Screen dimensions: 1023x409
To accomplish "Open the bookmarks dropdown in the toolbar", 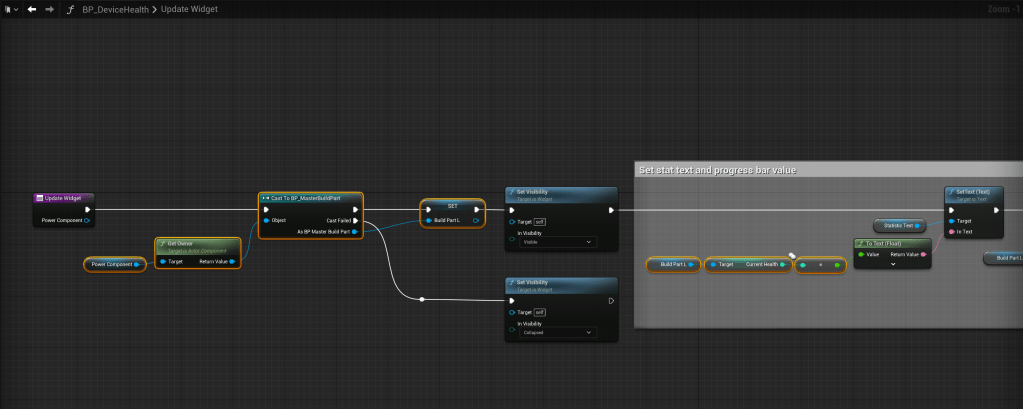I will click(x=11, y=9).
